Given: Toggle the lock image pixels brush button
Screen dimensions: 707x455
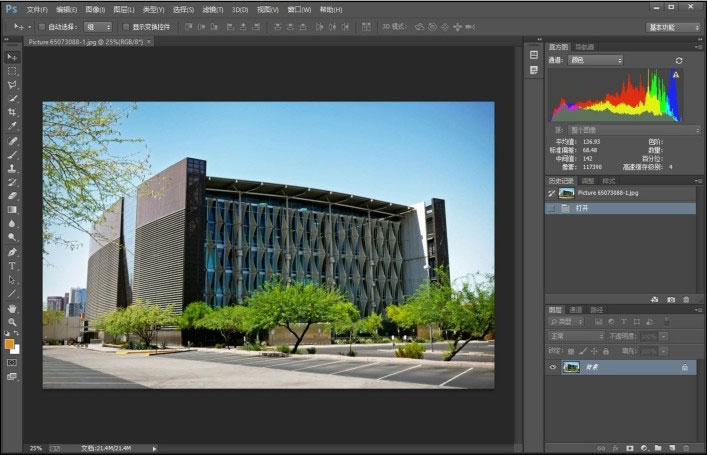Looking at the screenshot, I should (583, 351).
